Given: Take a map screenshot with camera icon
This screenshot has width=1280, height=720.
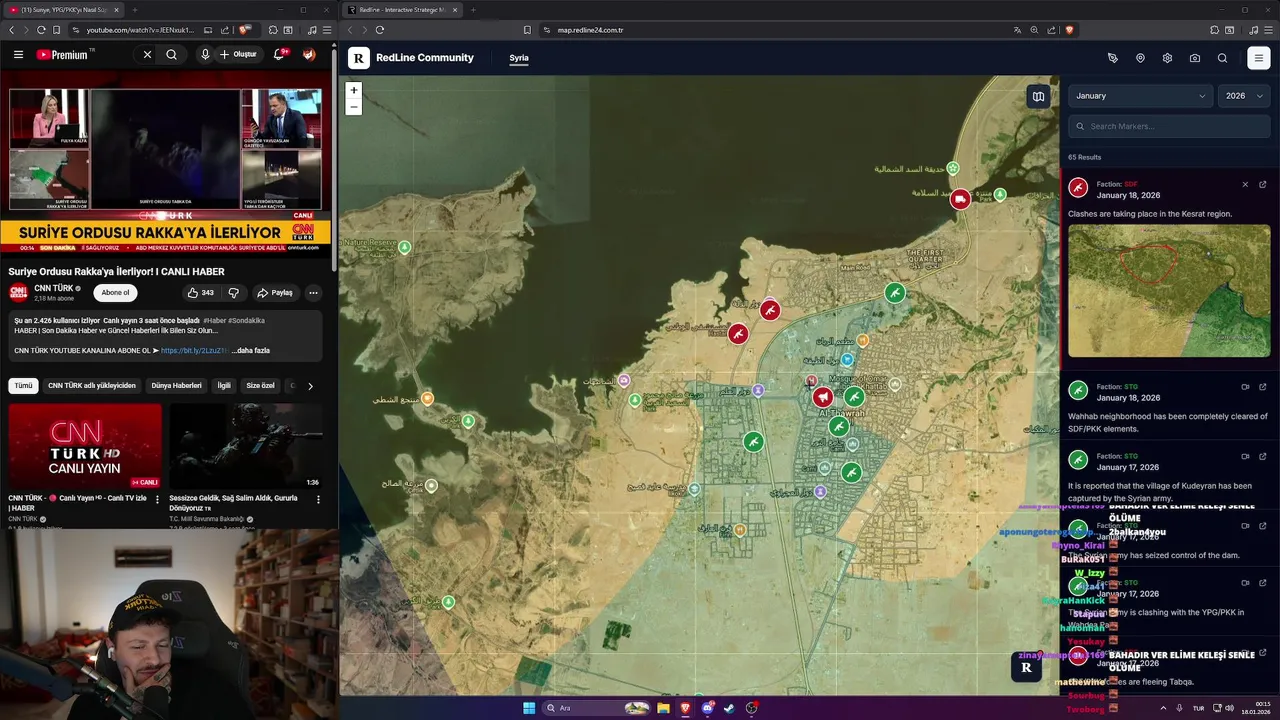Looking at the screenshot, I should click(1195, 58).
